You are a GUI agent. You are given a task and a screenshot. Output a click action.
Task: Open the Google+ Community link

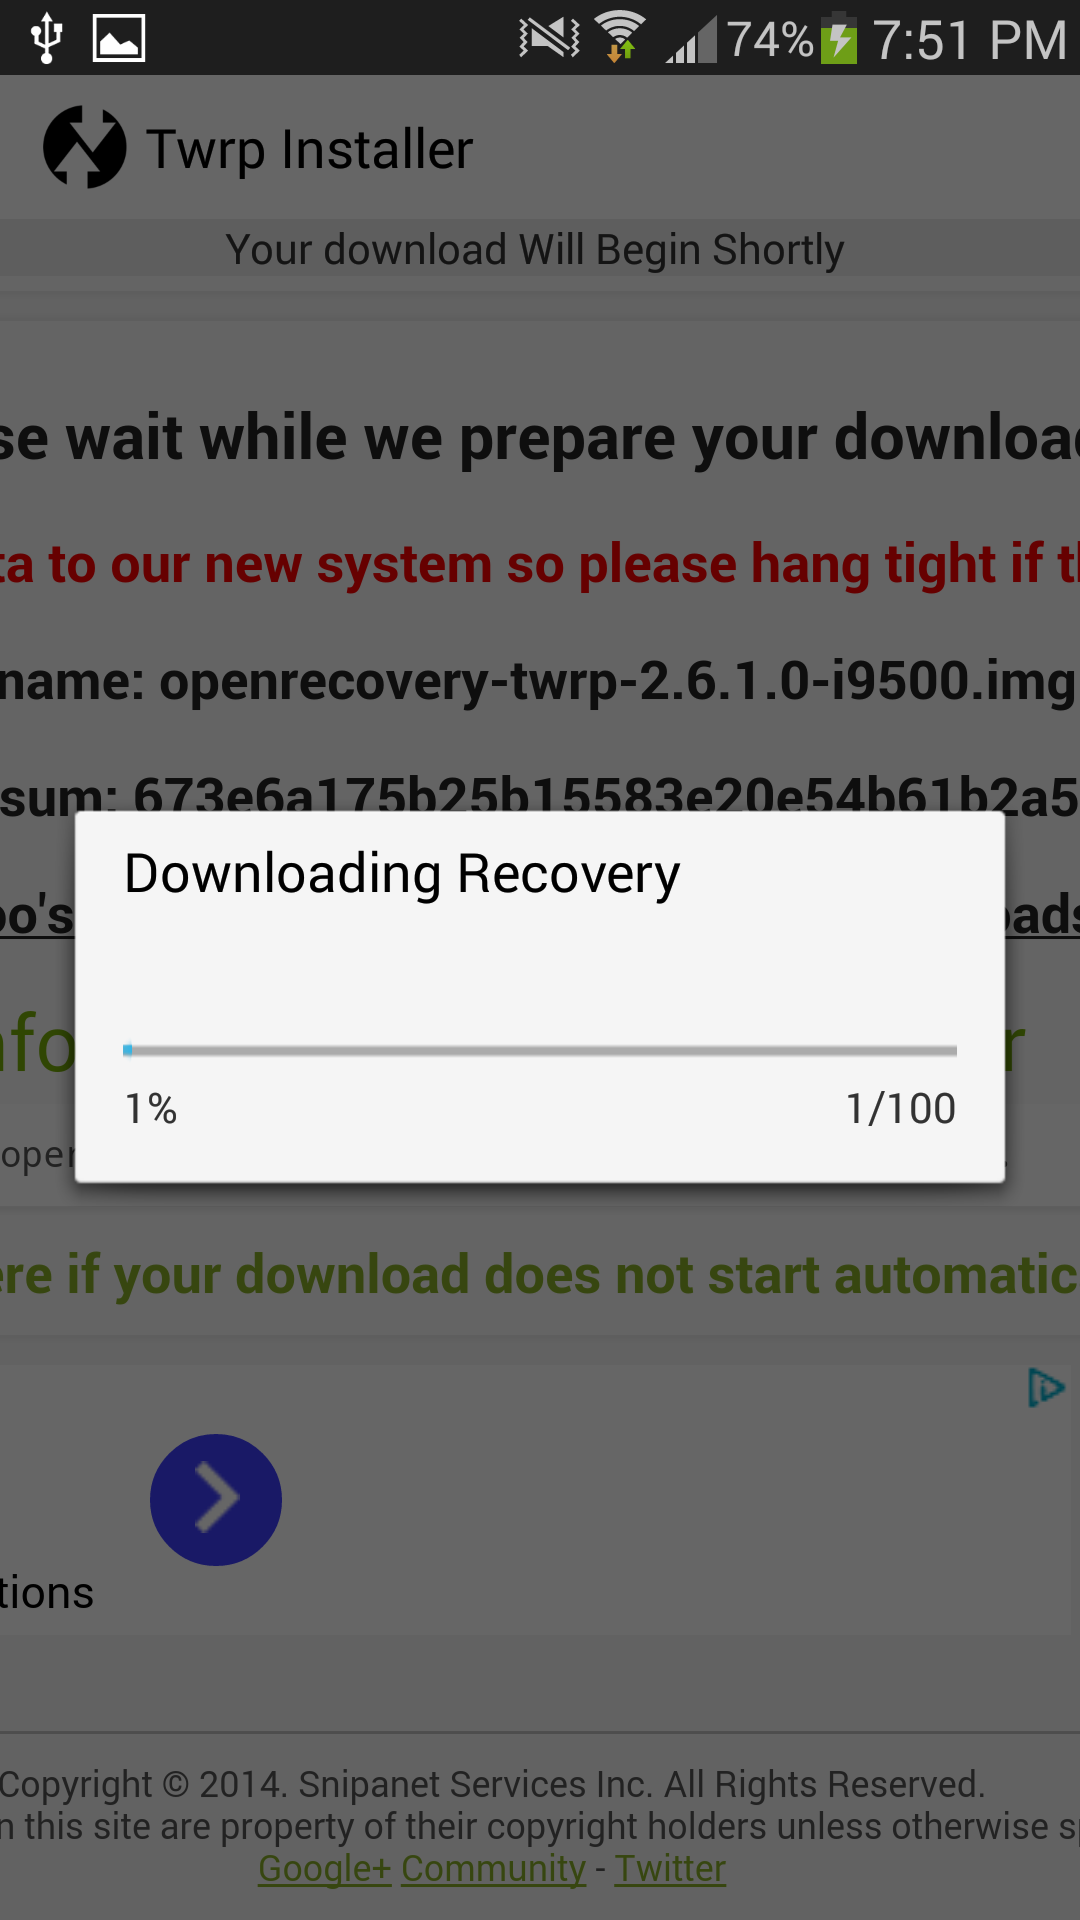tap(422, 1868)
